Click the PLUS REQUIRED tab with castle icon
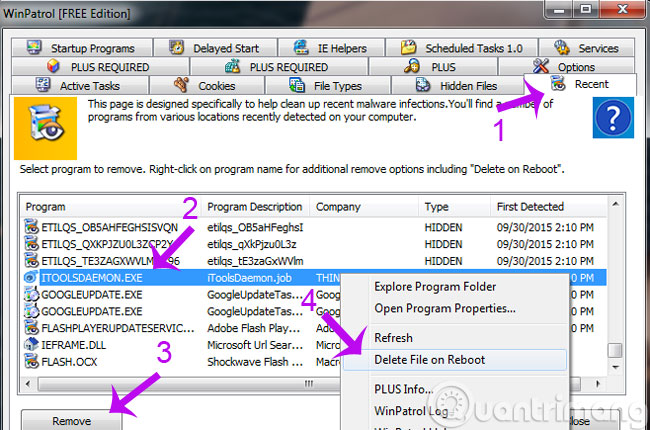Screen dimensions: 650x430 point(279,67)
